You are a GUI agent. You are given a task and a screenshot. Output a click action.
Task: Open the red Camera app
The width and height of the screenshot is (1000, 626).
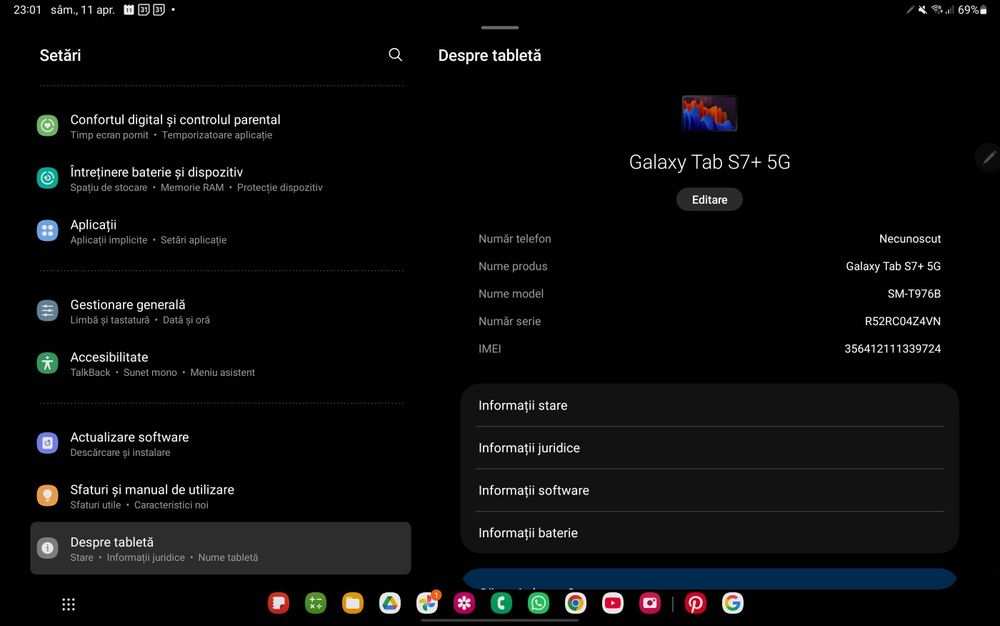(650, 603)
